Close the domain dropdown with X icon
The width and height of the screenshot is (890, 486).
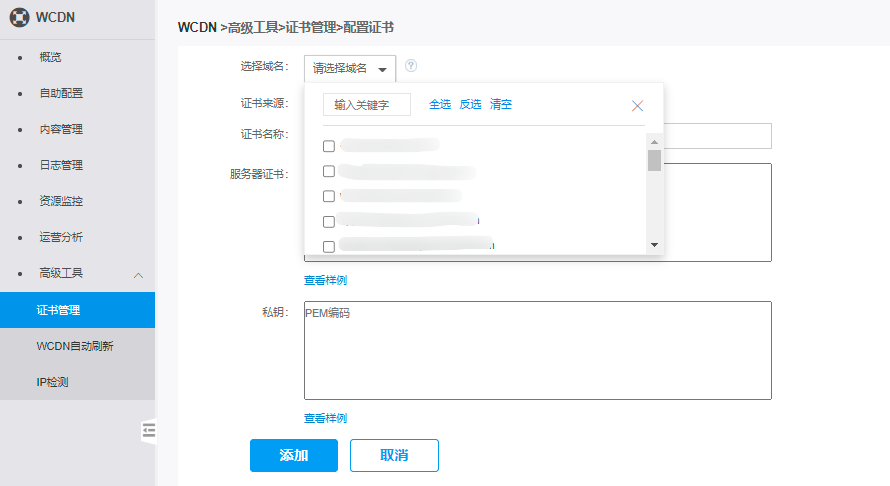click(x=637, y=105)
